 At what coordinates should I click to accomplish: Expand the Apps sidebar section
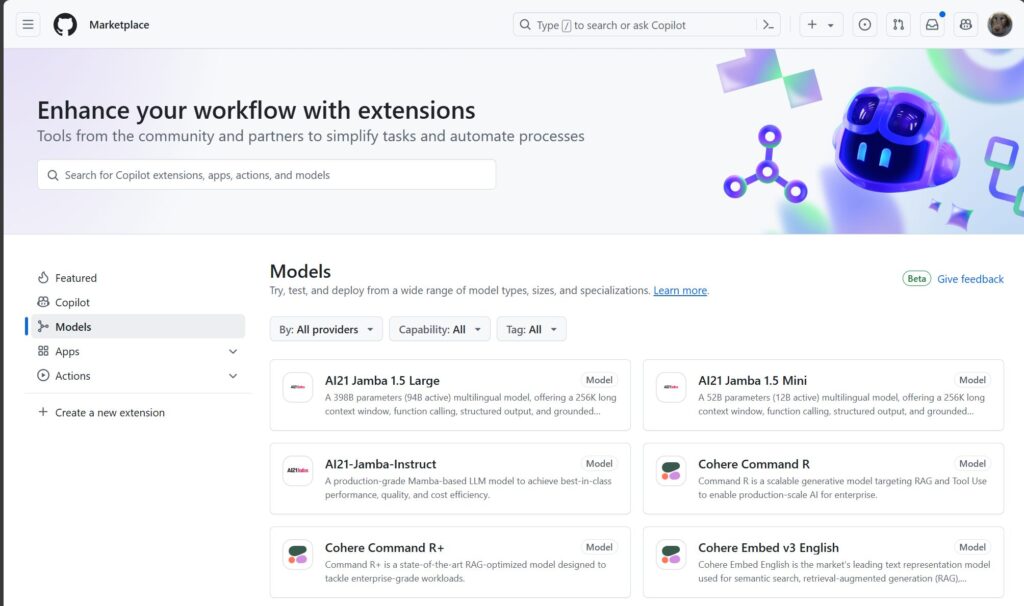click(x=233, y=352)
